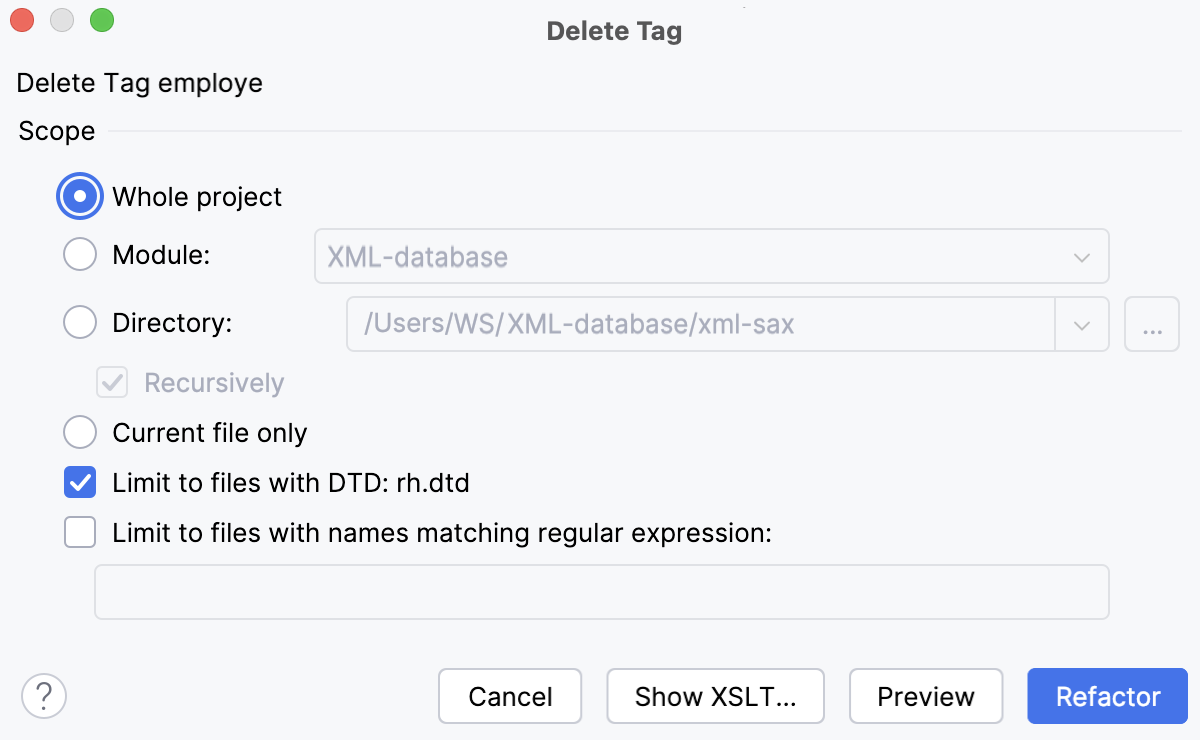Click the green window zoom control
The width and height of the screenshot is (1200, 740).
[101, 19]
